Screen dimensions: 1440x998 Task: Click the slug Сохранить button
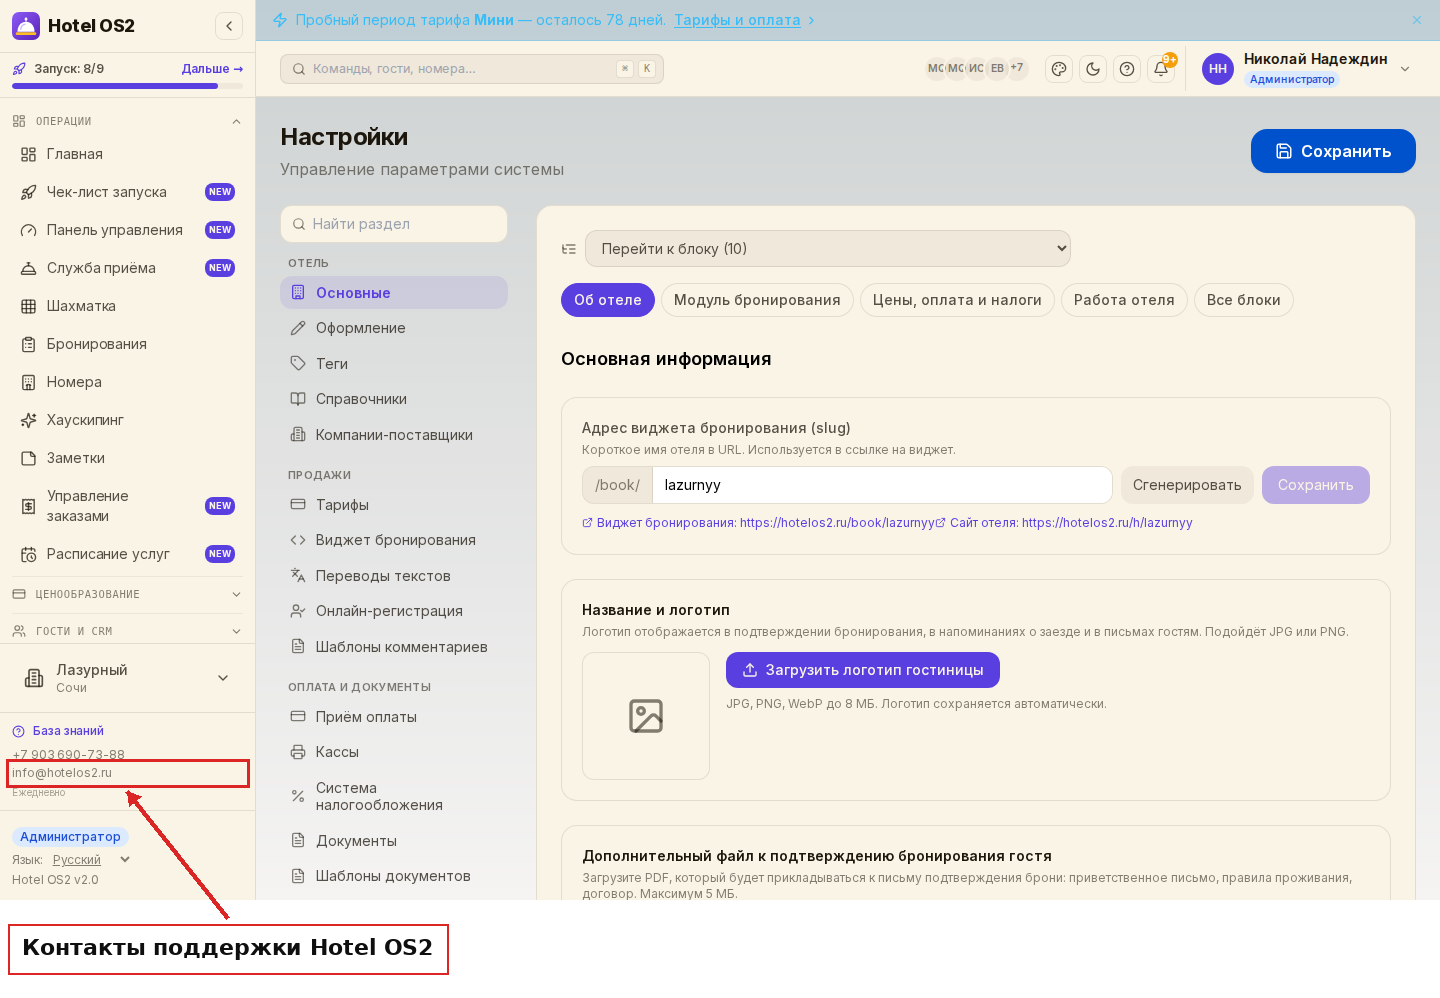[x=1316, y=485]
